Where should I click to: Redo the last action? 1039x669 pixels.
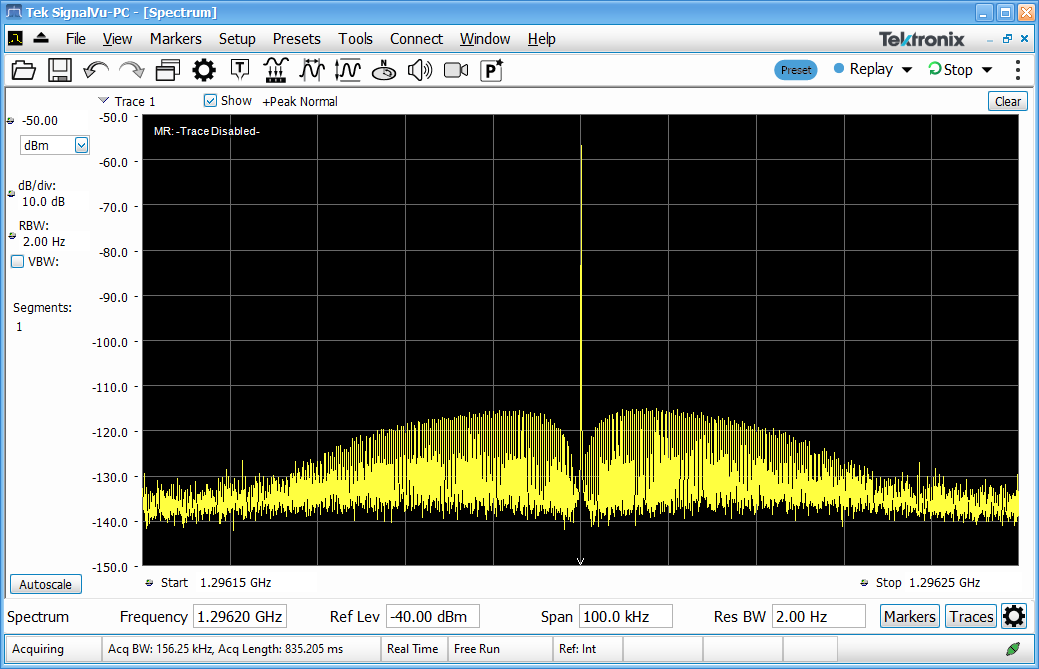pos(131,70)
